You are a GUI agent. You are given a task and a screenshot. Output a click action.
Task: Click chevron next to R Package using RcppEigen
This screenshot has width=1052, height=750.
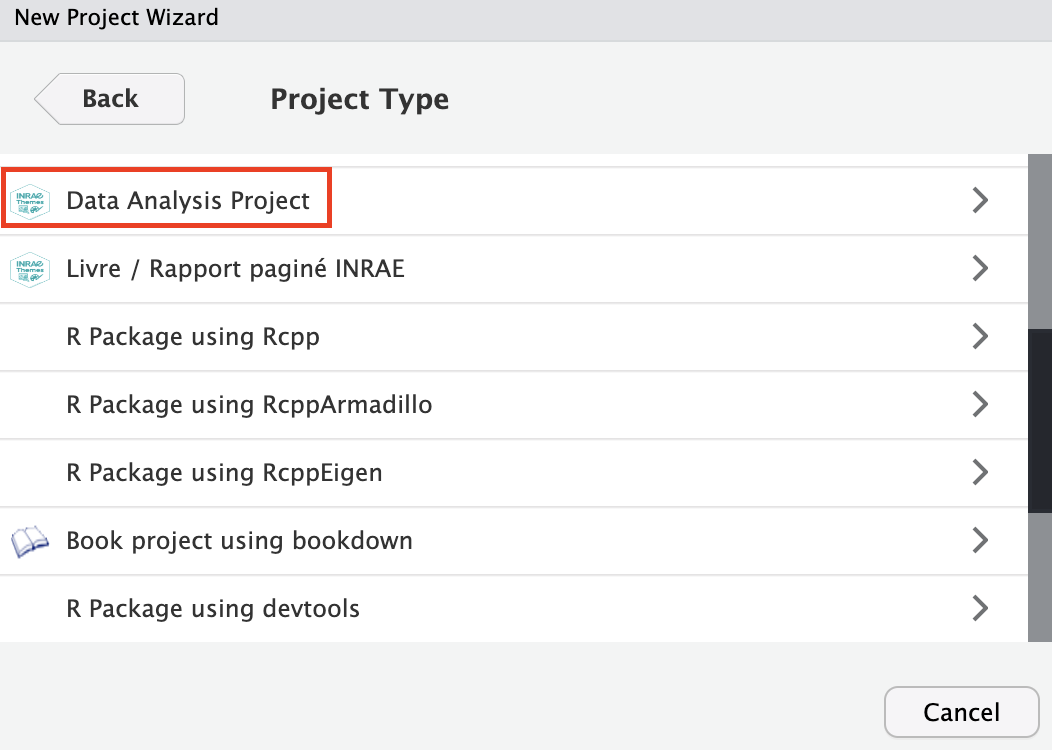(x=980, y=473)
